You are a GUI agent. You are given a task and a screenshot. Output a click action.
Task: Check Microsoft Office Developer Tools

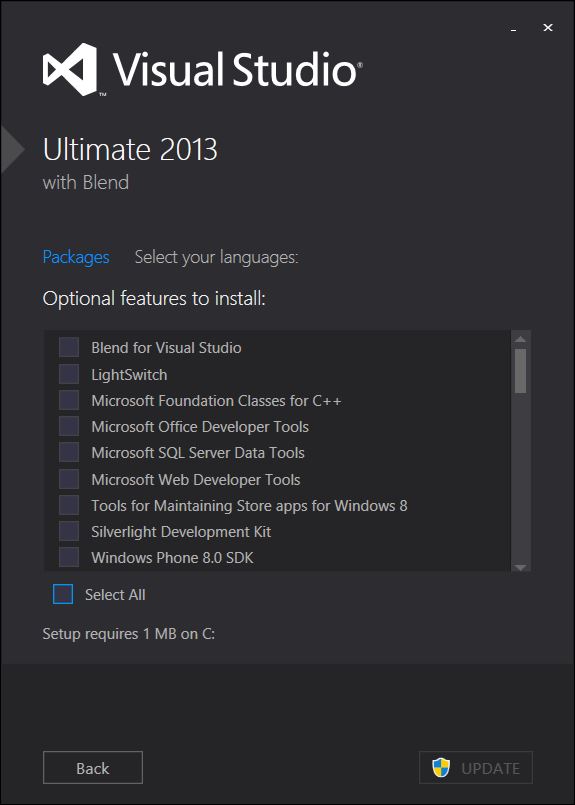(x=69, y=426)
